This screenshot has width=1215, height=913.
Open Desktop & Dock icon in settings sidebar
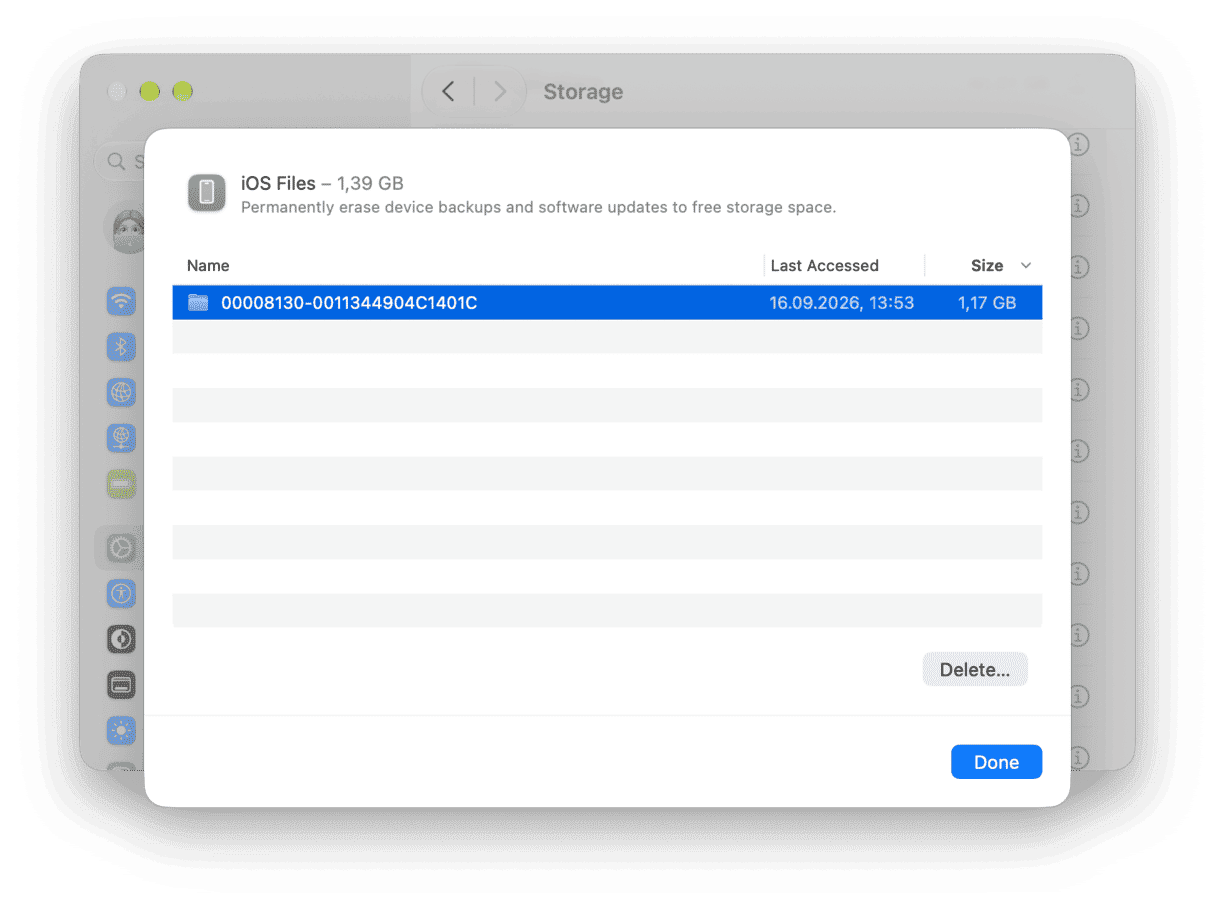(x=121, y=685)
